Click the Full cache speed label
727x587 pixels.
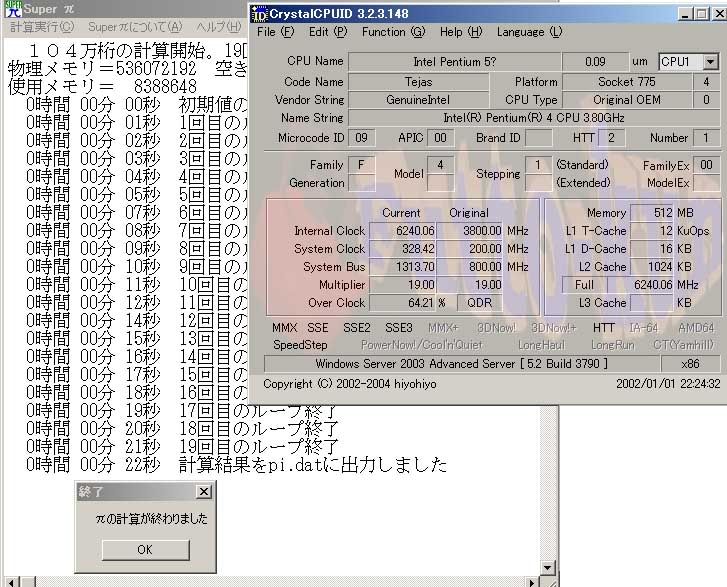tap(584, 285)
